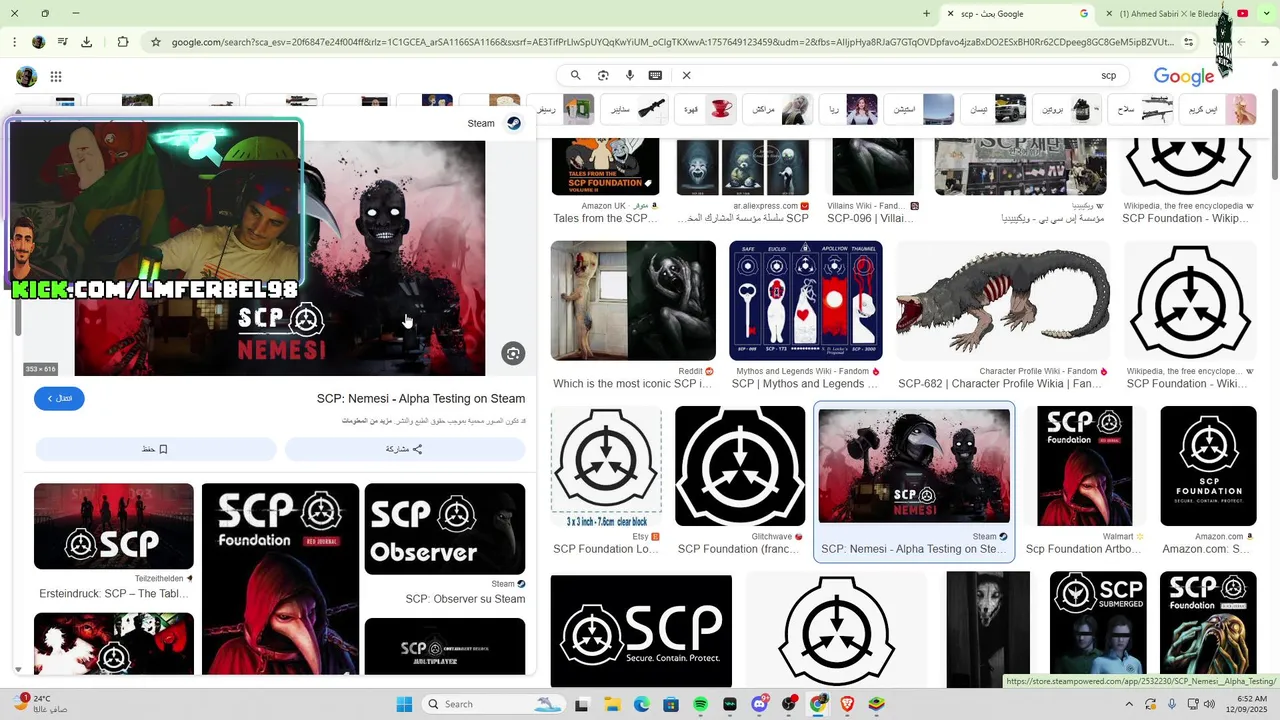Open Chrome downloads icon
This screenshot has height=720, width=1280.
(86, 42)
